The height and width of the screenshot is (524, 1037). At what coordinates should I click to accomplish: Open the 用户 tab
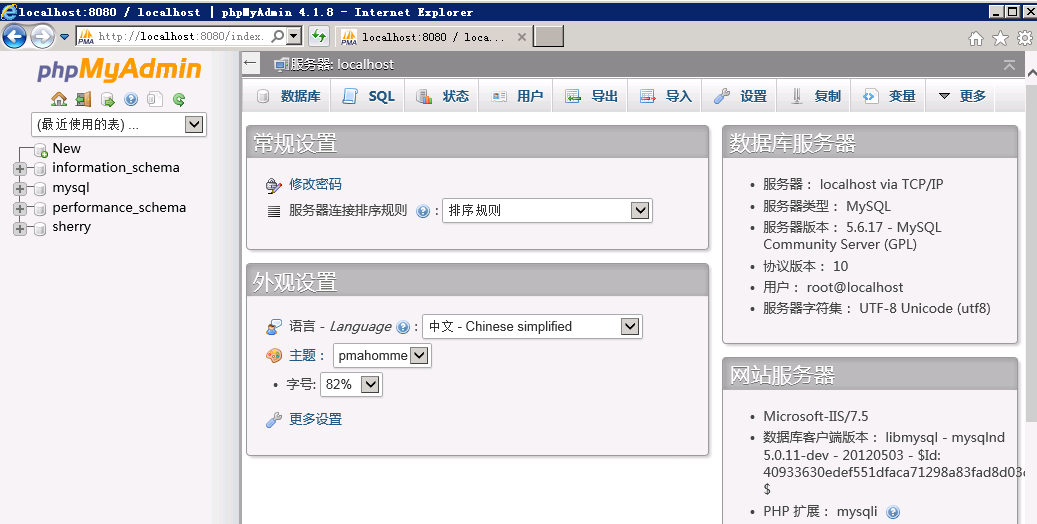516,97
